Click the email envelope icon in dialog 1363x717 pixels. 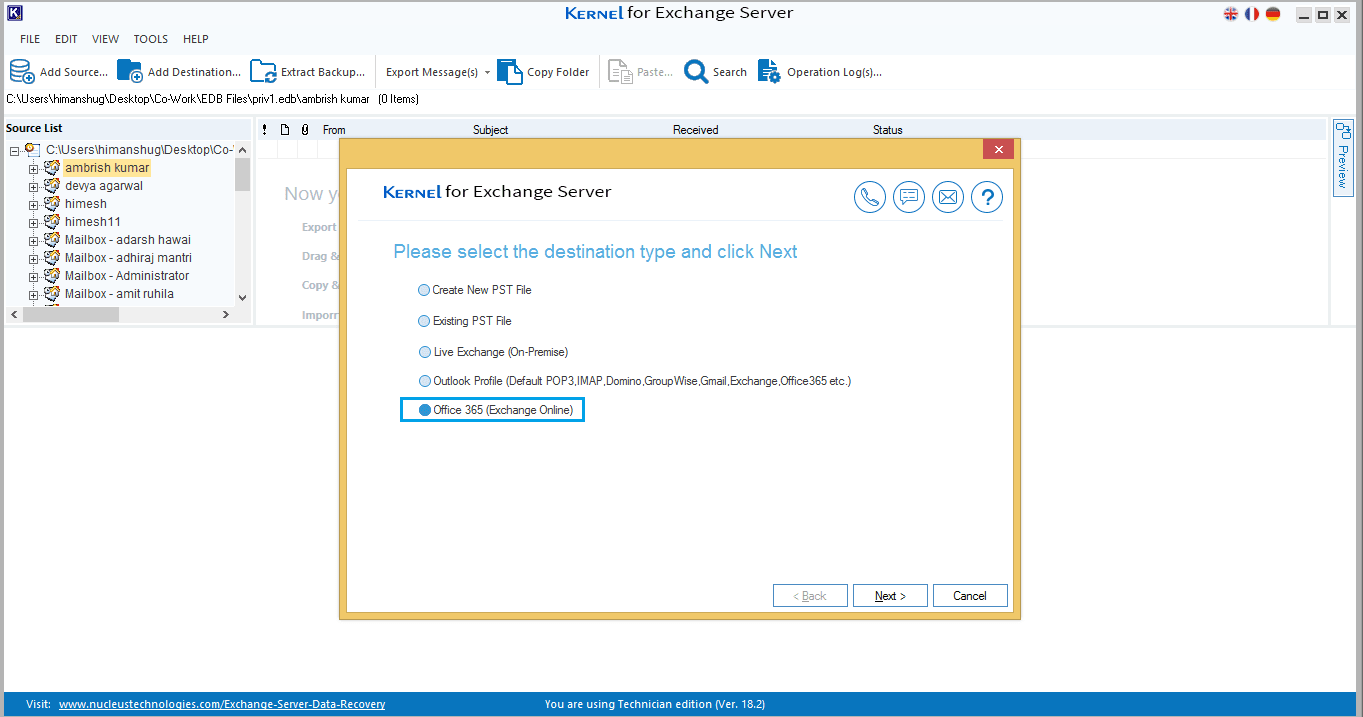(948, 197)
